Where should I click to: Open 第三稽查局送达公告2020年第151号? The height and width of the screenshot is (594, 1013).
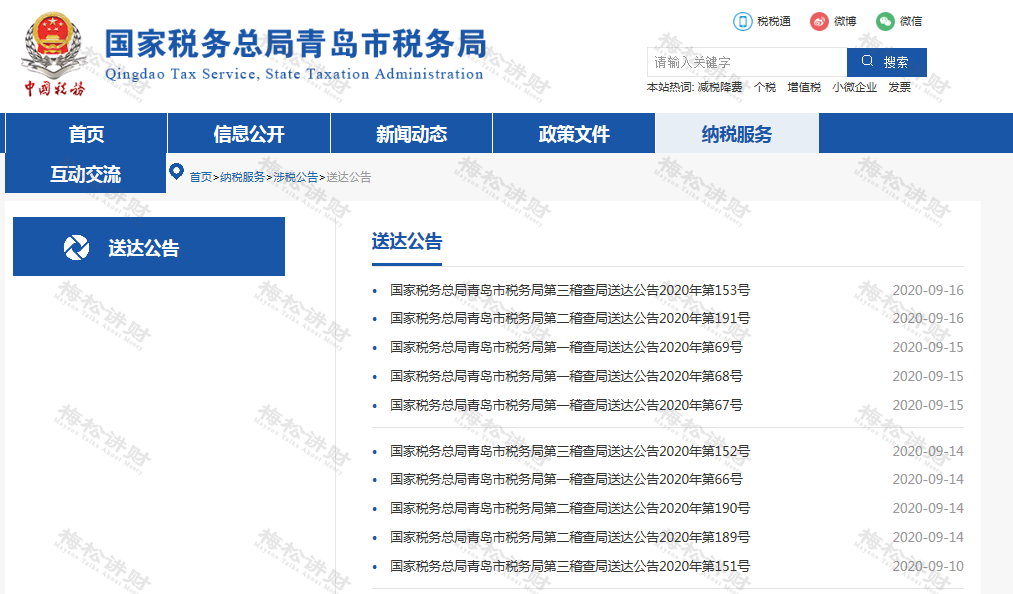point(570,566)
